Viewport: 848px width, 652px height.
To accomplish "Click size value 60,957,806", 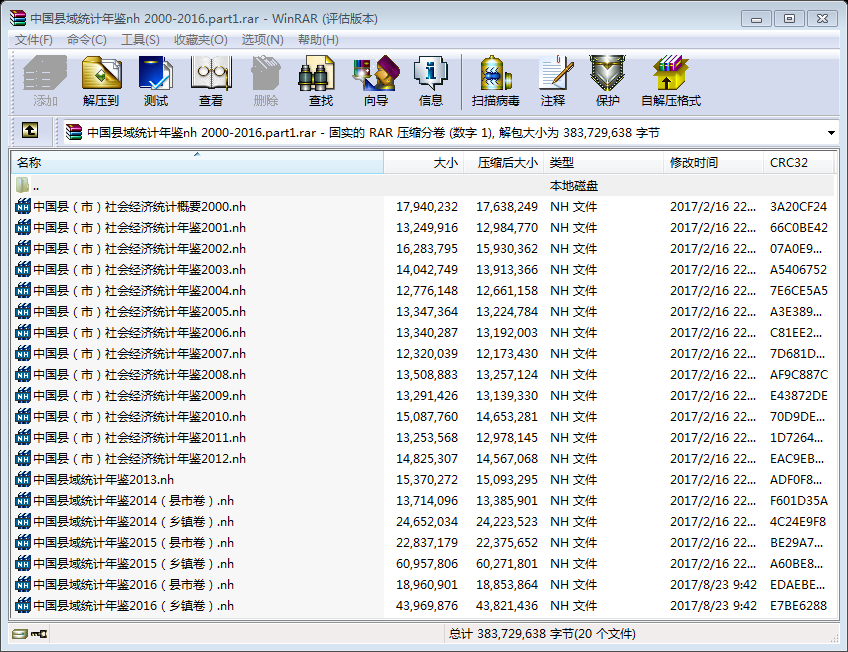I will click(x=427, y=564).
